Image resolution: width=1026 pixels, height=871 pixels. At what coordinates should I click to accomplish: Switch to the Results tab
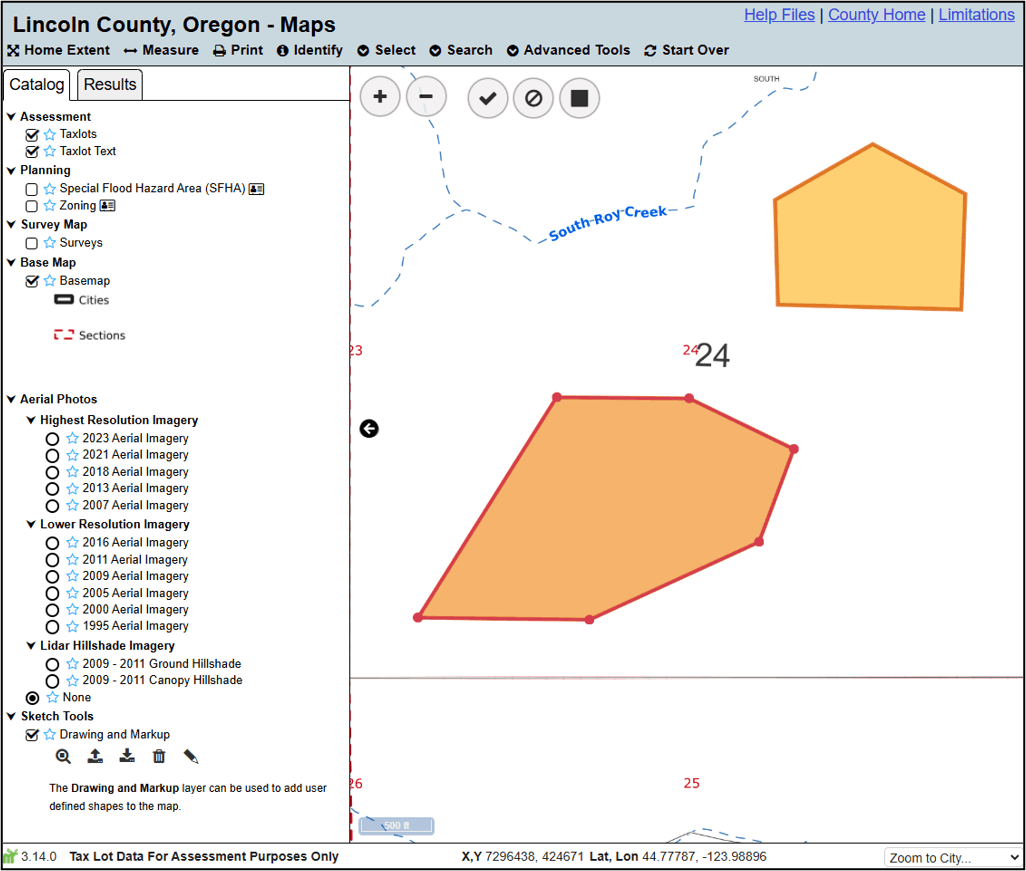pyautogui.click(x=110, y=85)
